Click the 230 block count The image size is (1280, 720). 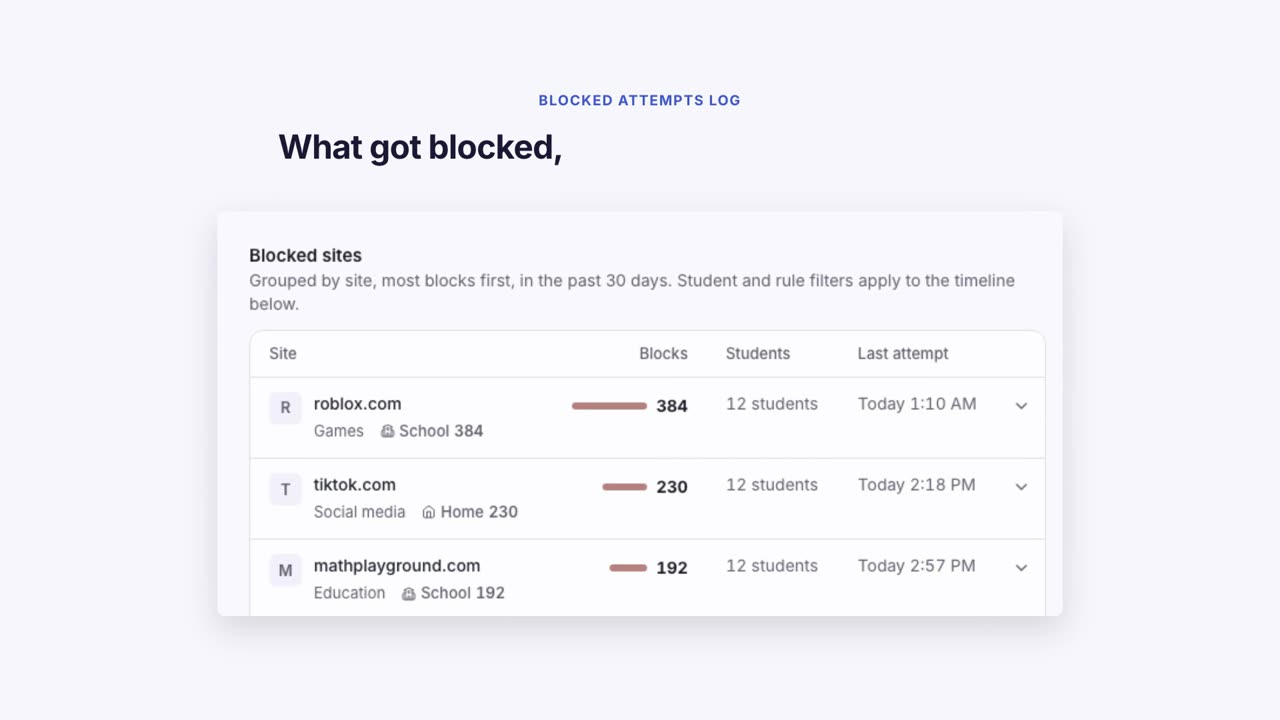(x=672, y=487)
